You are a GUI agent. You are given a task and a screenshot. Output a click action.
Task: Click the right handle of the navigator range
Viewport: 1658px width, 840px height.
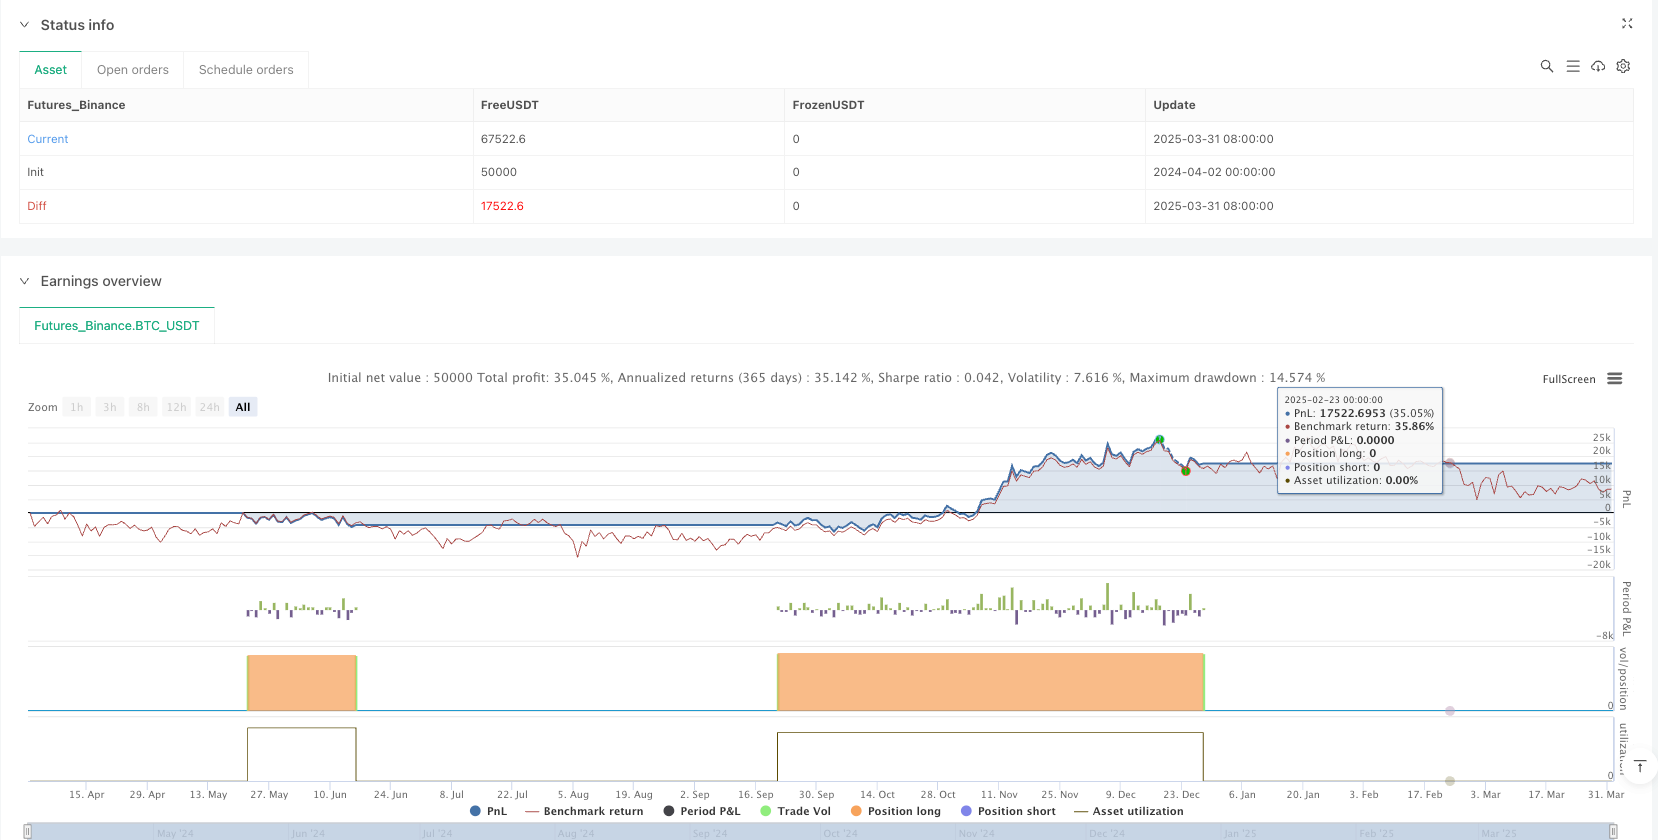[1613, 832]
